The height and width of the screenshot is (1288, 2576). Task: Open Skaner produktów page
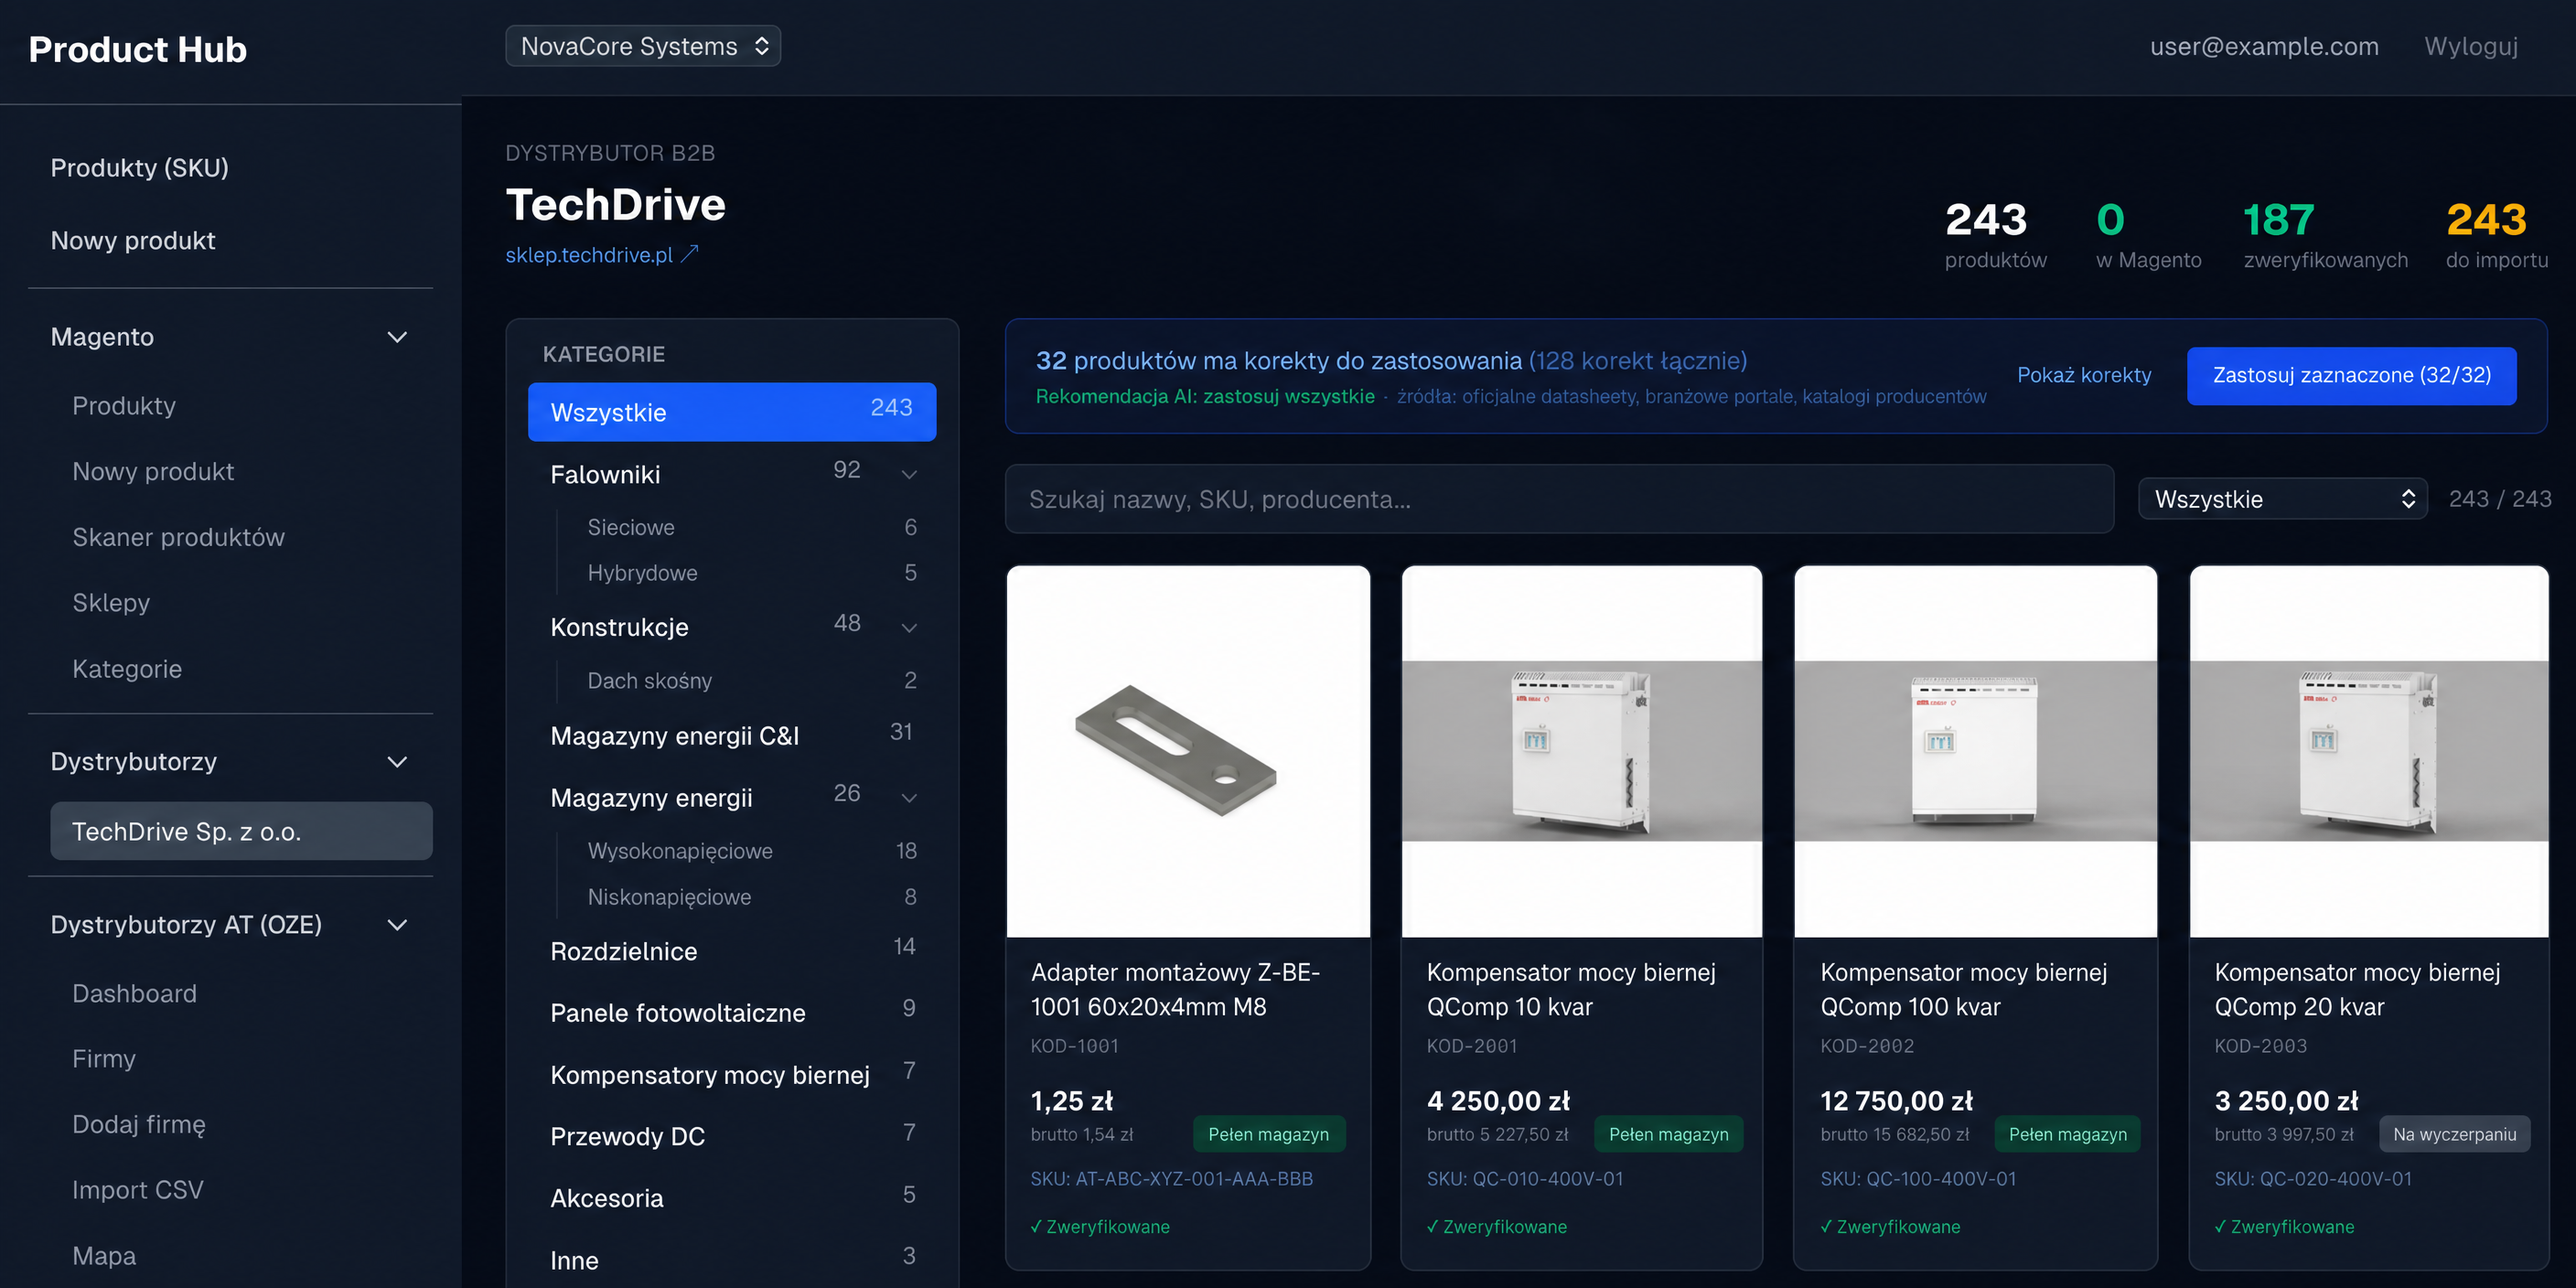(x=179, y=537)
